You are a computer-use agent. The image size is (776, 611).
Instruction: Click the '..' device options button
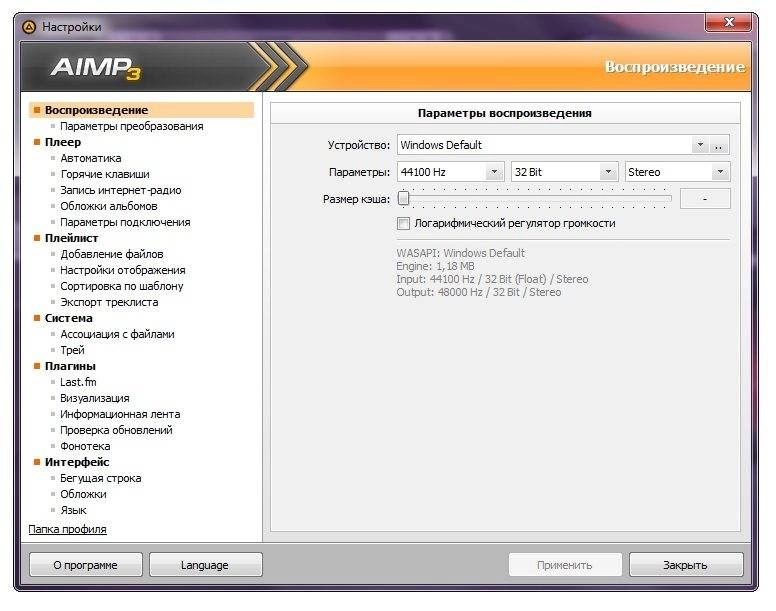[719, 145]
